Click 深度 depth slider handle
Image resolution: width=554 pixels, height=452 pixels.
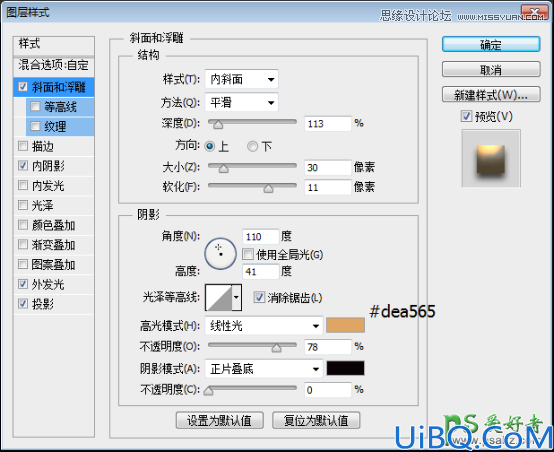(218, 124)
